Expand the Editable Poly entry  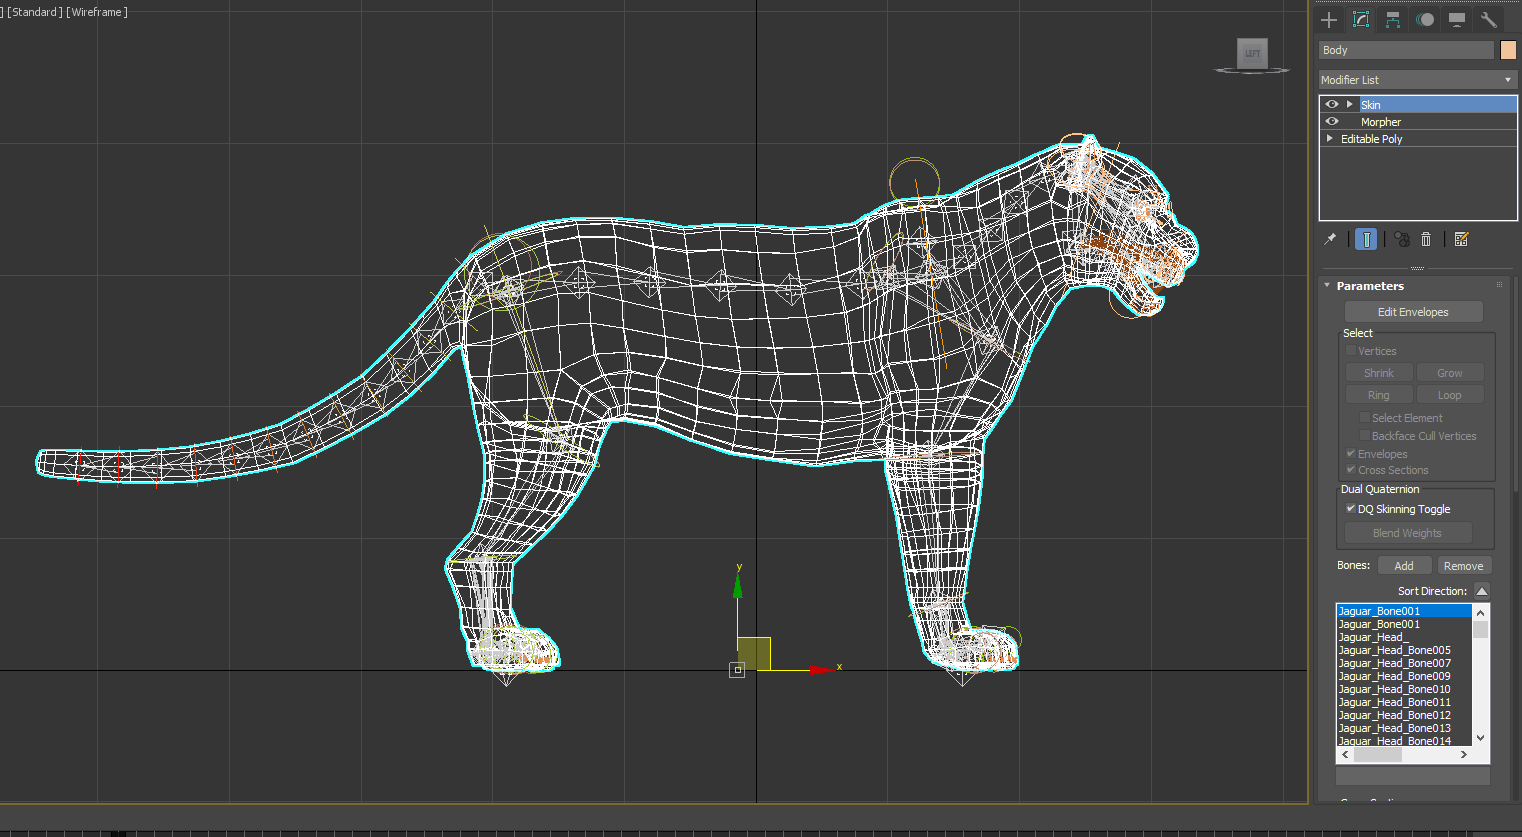pyautogui.click(x=1328, y=138)
